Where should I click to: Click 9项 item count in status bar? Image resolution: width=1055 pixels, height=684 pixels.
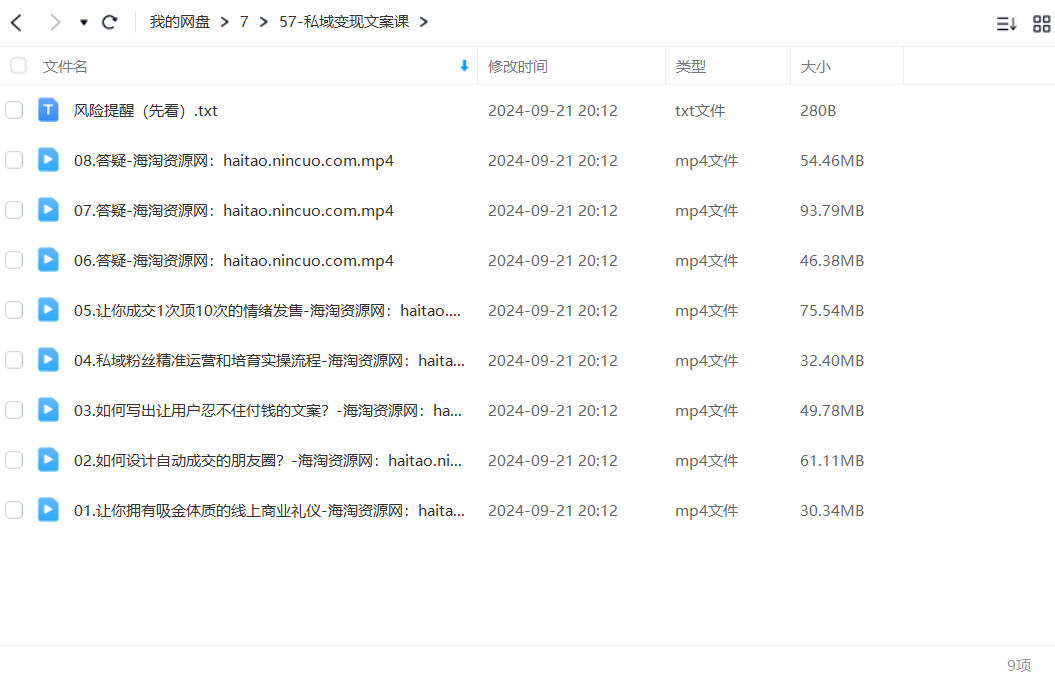[1019, 665]
